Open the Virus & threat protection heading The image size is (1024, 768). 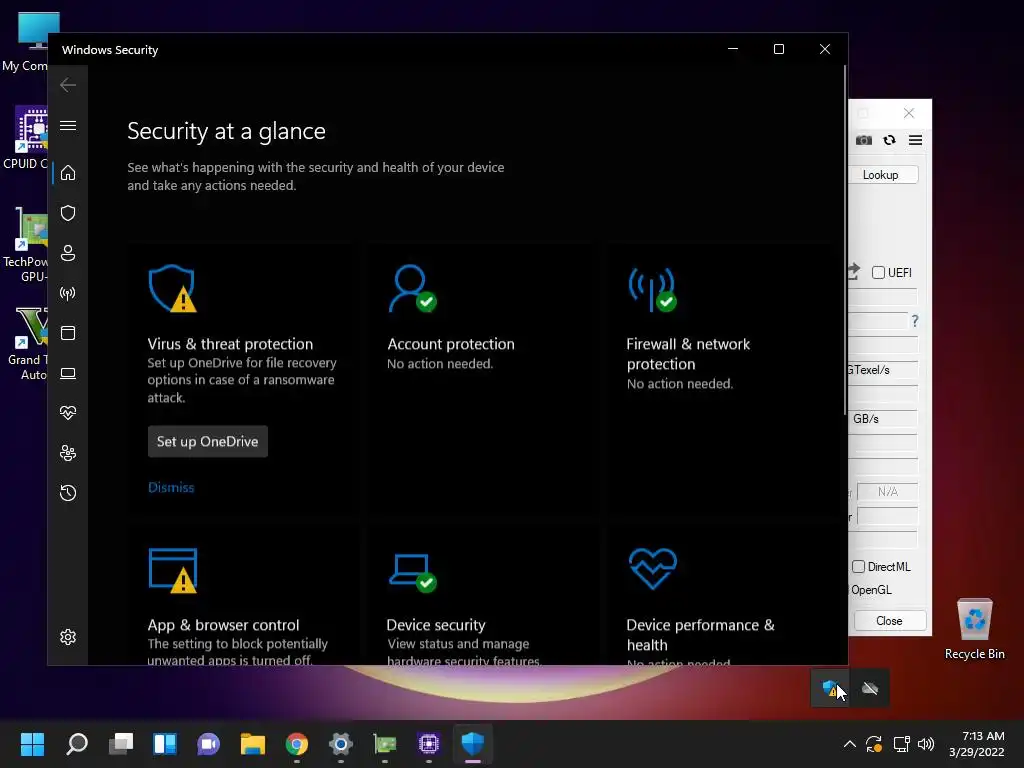(x=230, y=344)
